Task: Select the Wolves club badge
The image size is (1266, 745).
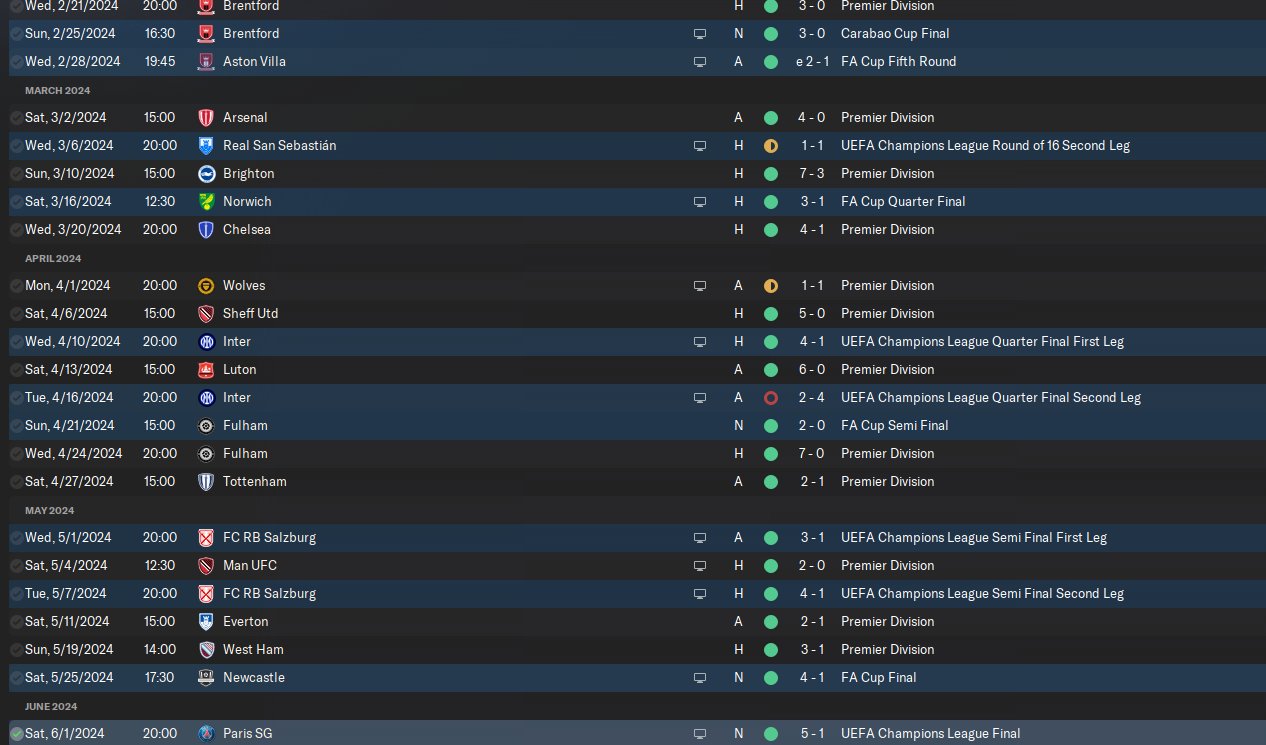Action: tap(206, 285)
